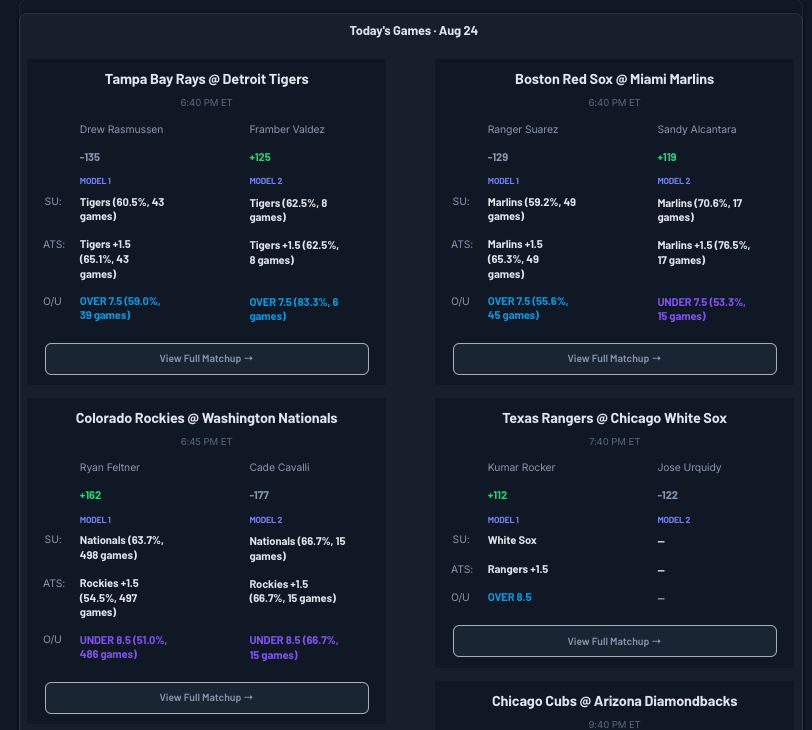The image size is (812, 730).
Task: Click the Today's Games · Aug 24 heading
Action: tap(414, 31)
